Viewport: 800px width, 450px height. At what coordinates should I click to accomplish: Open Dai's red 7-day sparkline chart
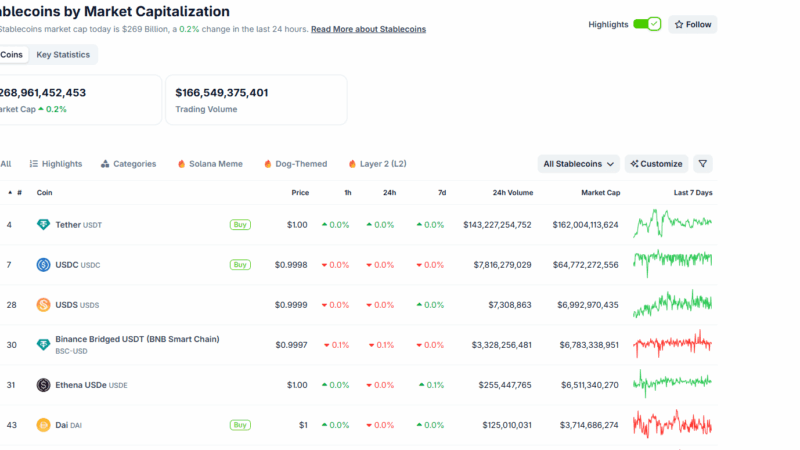[672, 423]
